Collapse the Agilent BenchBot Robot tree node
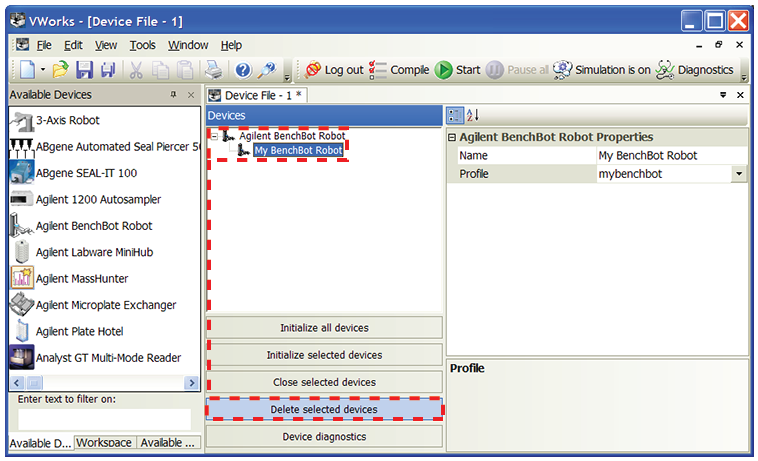The width and height of the screenshot is (758, 461). 214,135
